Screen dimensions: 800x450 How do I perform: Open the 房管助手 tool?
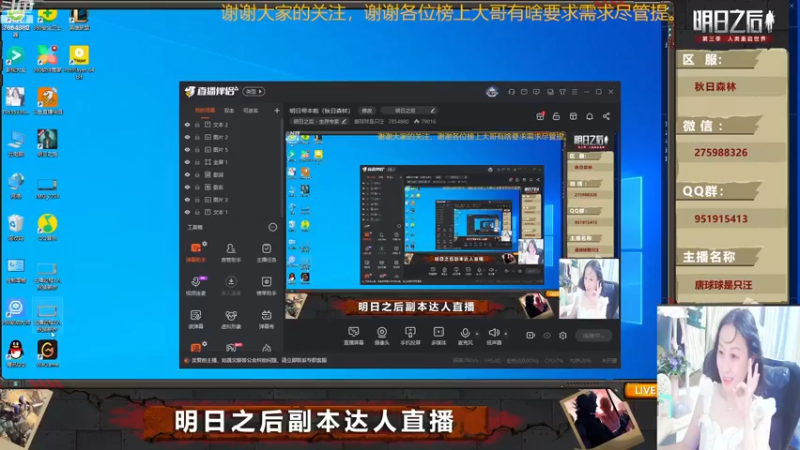(x=231, y=252)
